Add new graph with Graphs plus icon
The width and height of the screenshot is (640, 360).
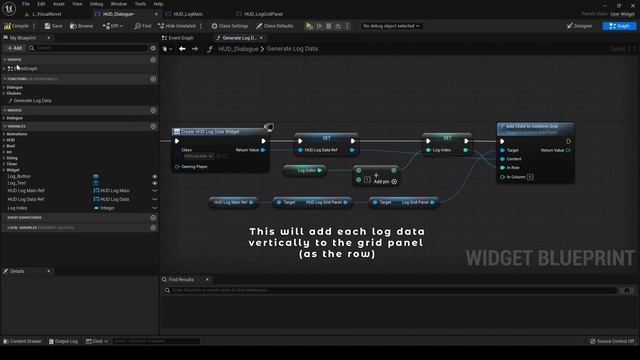click(x=153, y=60)
